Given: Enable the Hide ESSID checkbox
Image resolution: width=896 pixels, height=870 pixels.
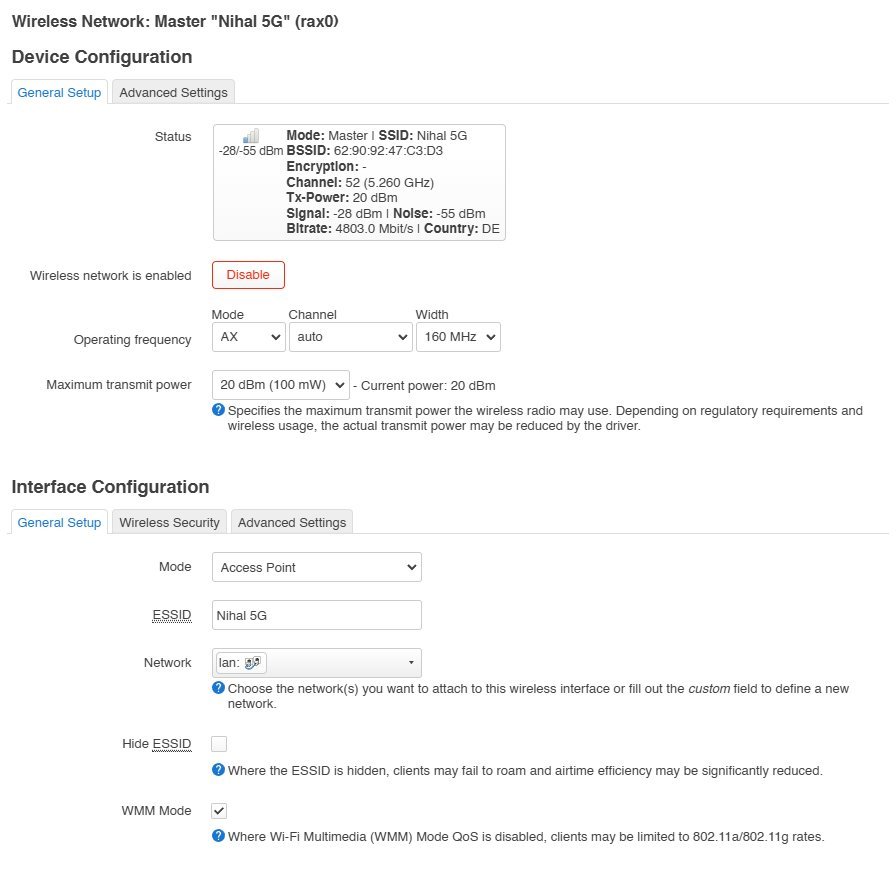Looking at the screenshot, I should coord(219,744).
